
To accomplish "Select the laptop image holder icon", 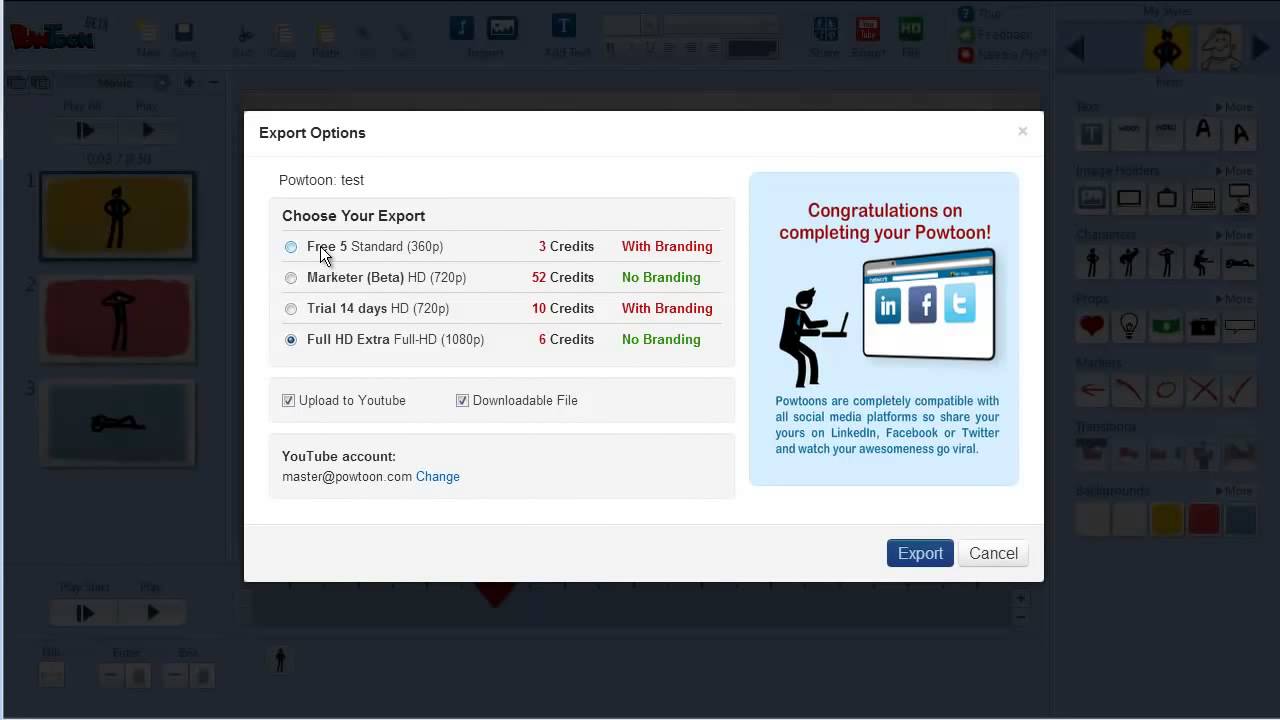I will (x=1203, y=198).
